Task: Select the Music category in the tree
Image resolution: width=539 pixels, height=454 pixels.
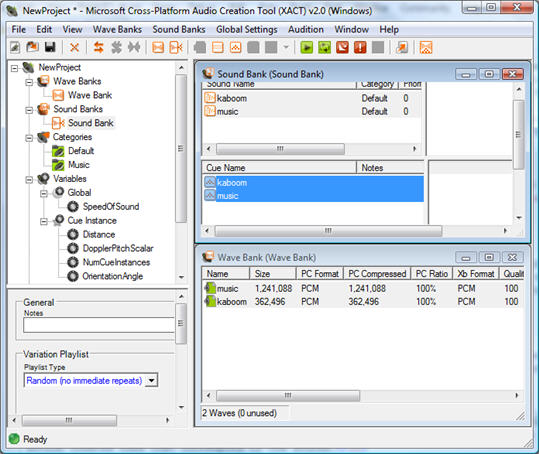Action: [79, 165]
